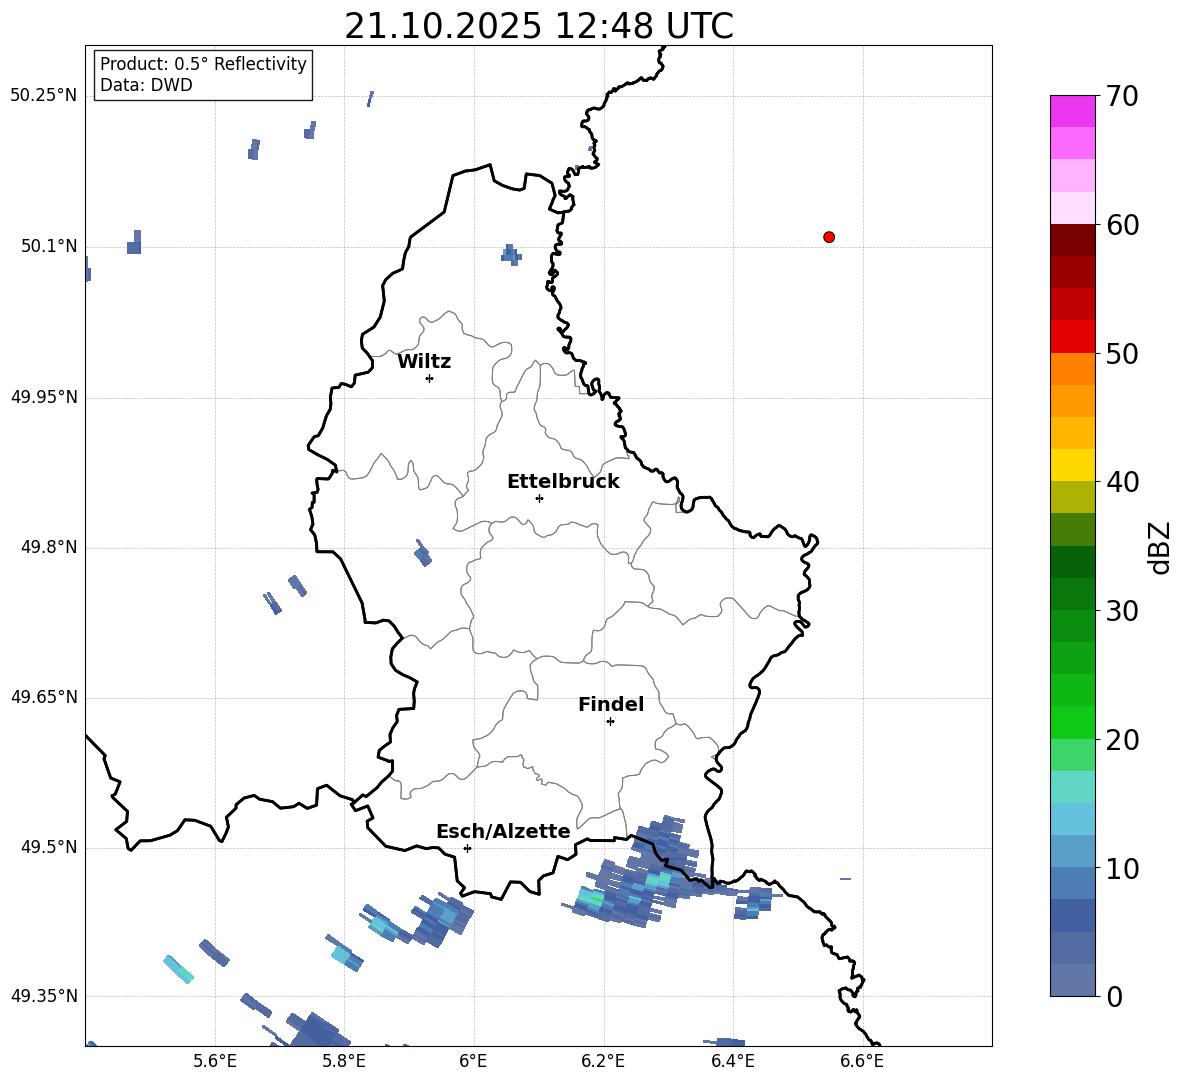Click the 40 tick on the colorbar

[x=1122, y=482]
